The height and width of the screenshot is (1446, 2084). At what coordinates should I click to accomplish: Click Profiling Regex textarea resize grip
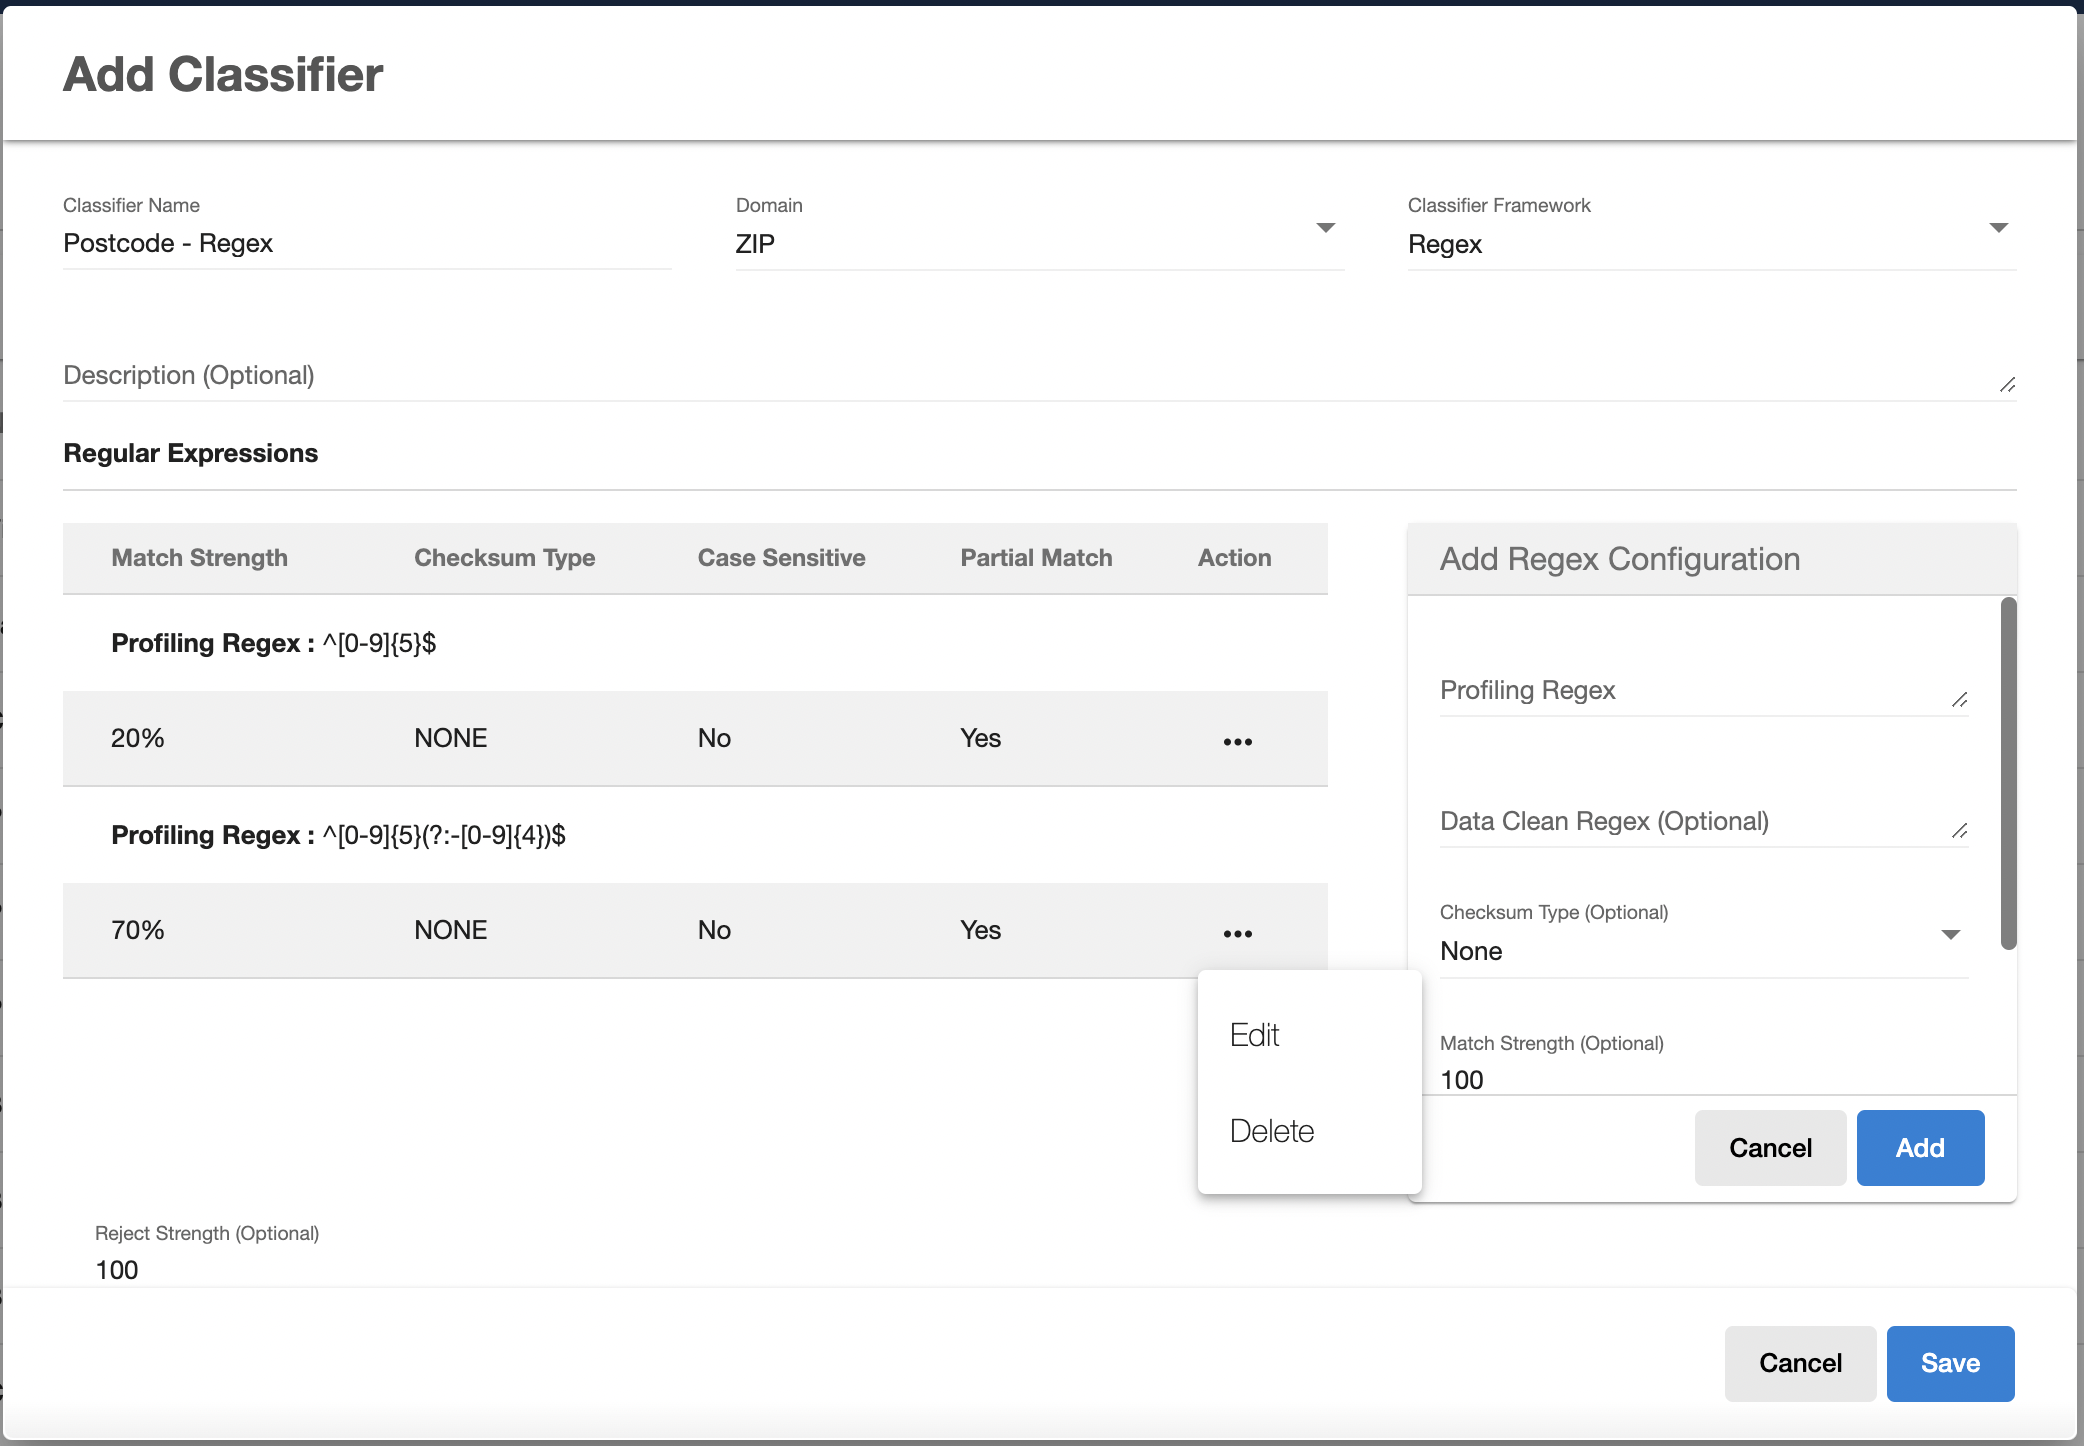coord(1959,700)
